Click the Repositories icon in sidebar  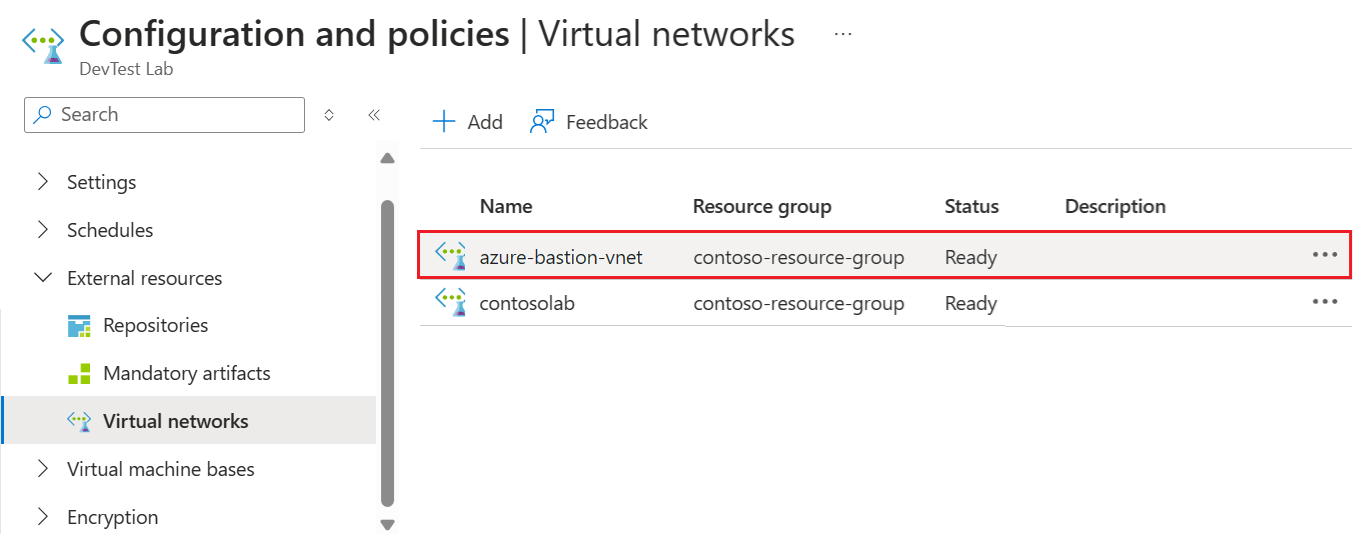click(x=79, y=326)
